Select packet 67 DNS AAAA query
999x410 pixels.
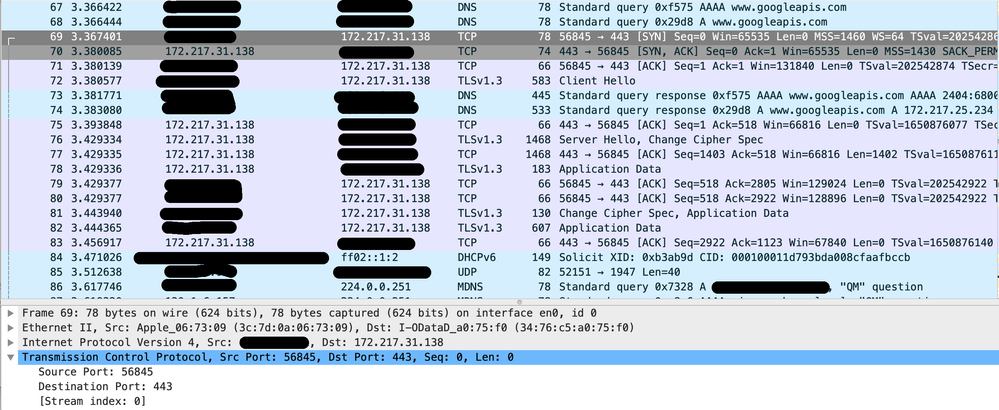coord(500,8)
